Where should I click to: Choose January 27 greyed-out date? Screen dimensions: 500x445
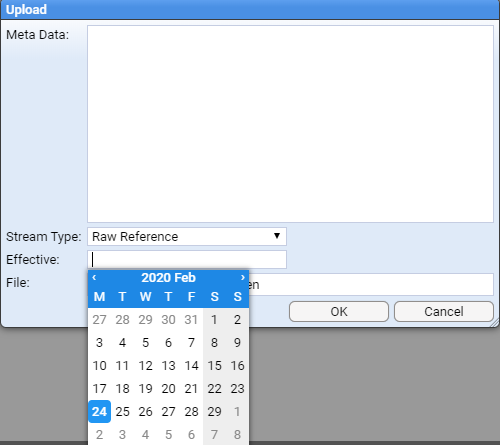point(99,320)
